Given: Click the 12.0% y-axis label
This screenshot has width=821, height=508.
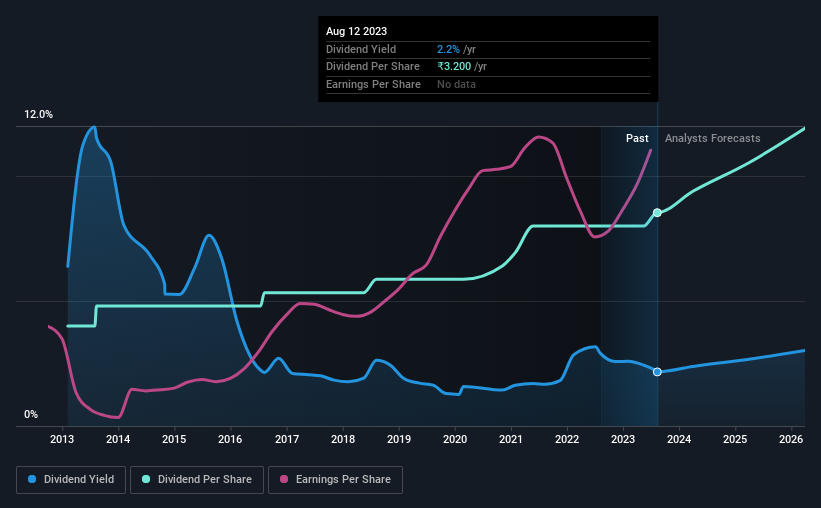Looking at the screenshot, I should [38, 114].
